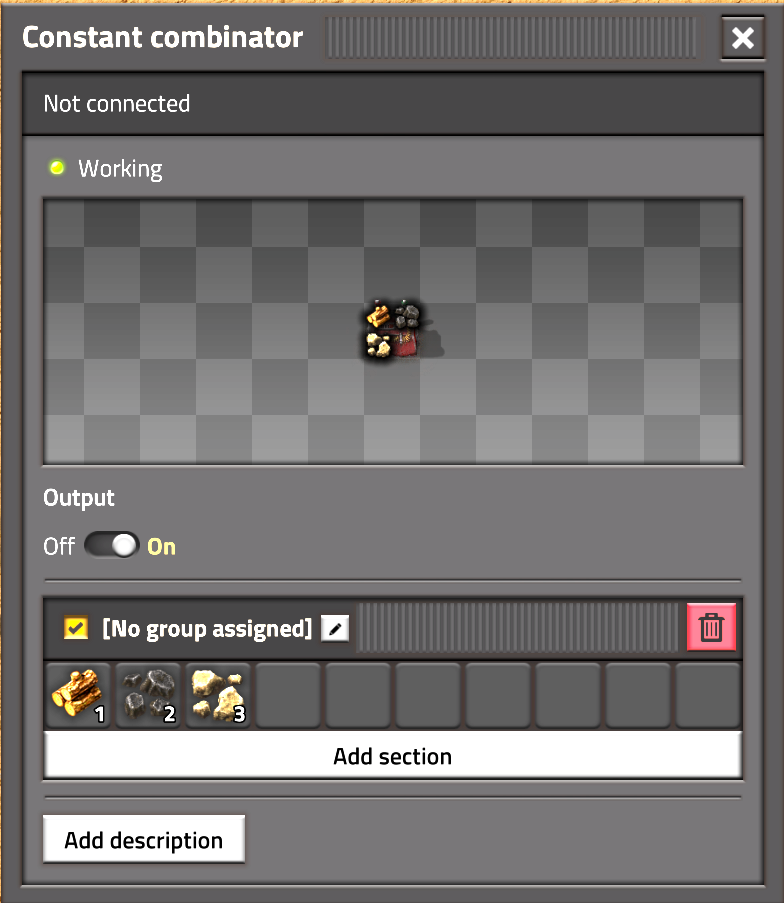Click the Off label beside the switch
The image size is (784, 903).
59,546
